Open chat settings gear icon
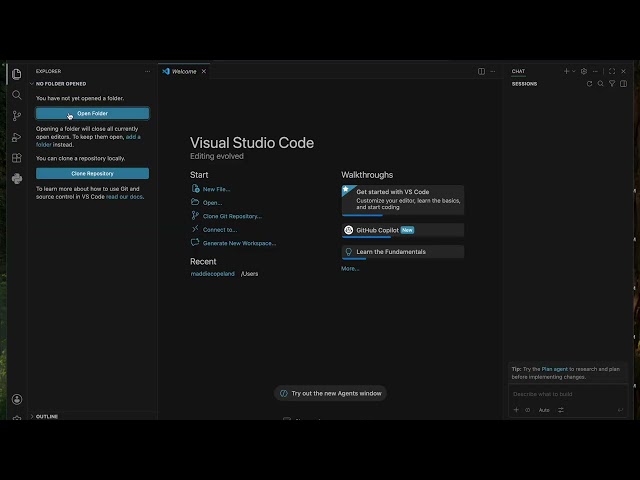Viewport: 640px width, 480px height. [x=584, y=71]
